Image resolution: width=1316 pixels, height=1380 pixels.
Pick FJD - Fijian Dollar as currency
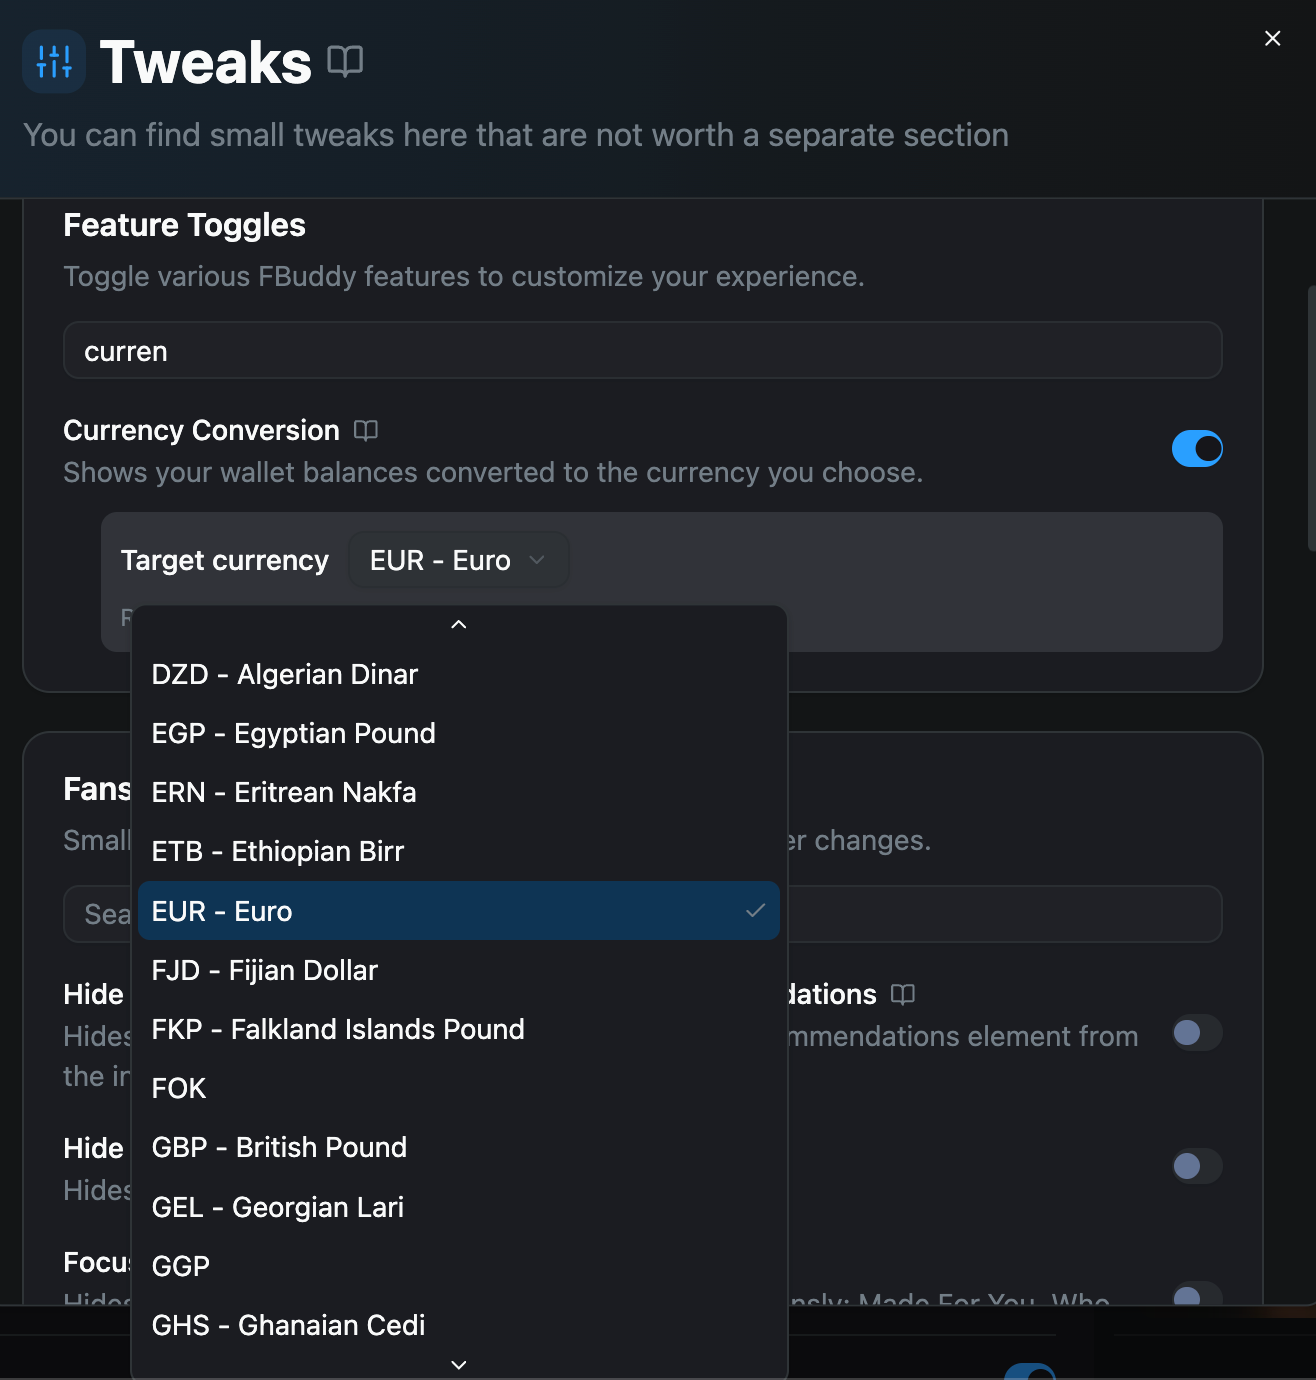(264, 970)
